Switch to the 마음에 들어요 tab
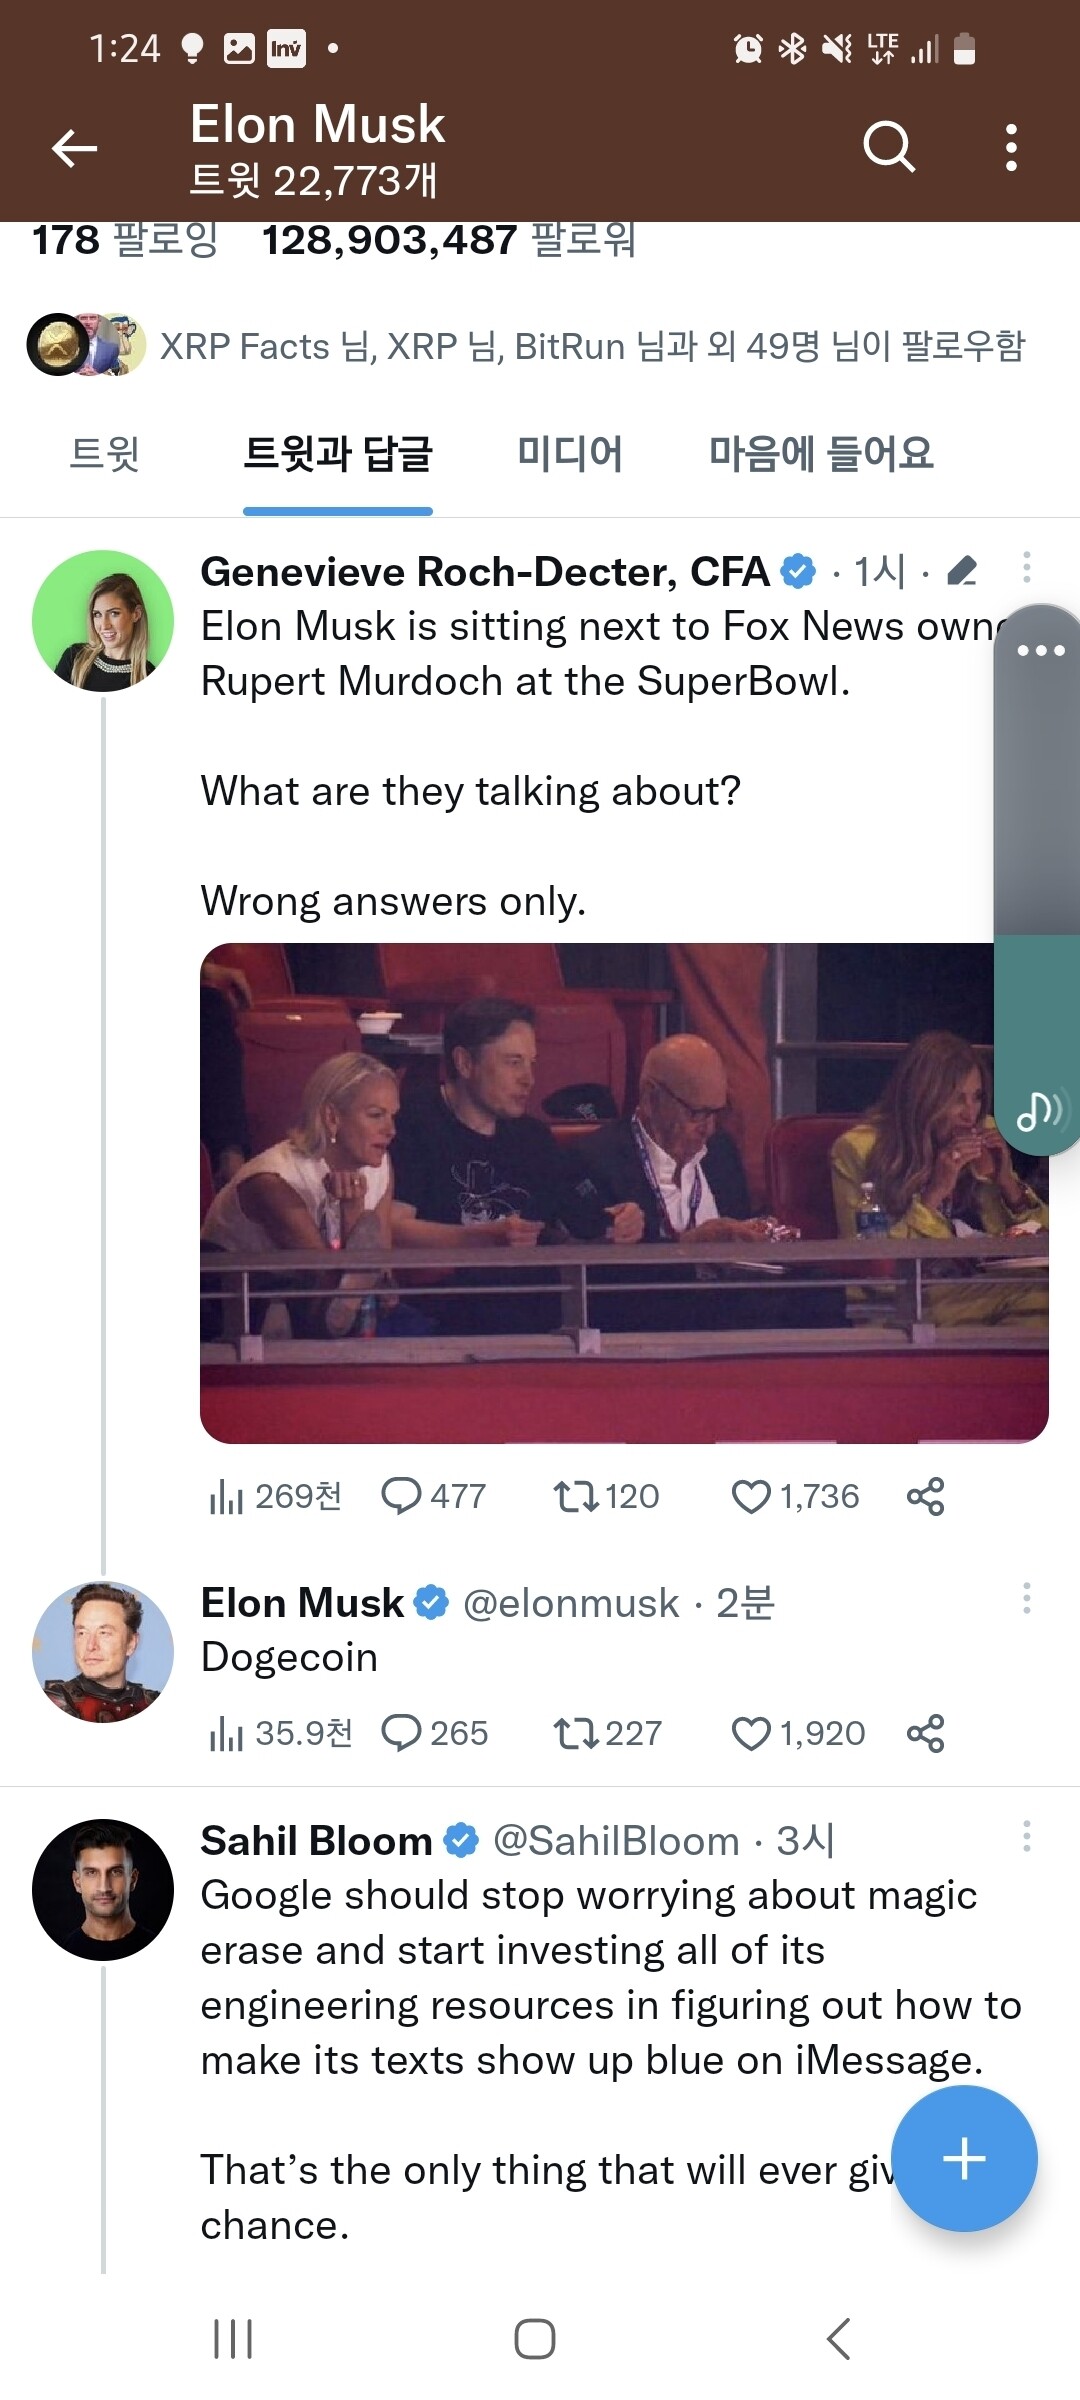Screen dimensions: 1080x2400 point(820,454)
